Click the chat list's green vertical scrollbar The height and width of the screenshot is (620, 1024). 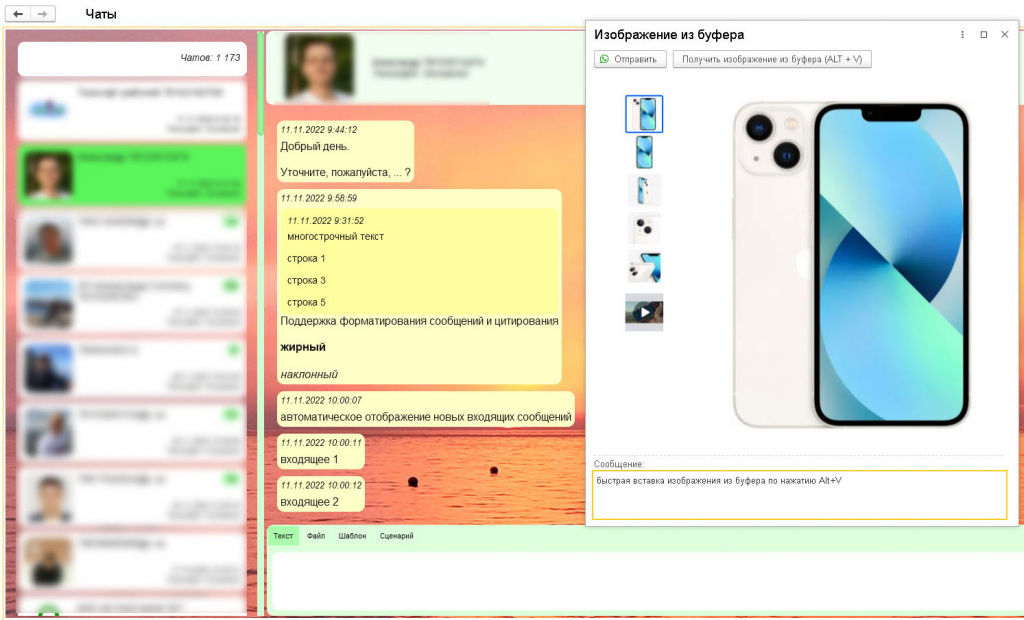point(261,84)
